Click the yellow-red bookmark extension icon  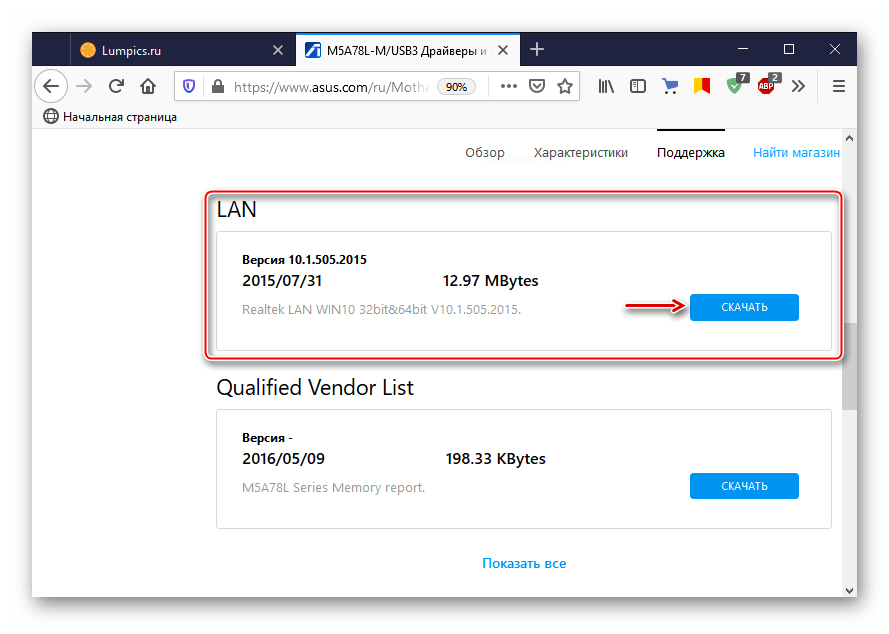pyautogui.click(x=702, y=86)
